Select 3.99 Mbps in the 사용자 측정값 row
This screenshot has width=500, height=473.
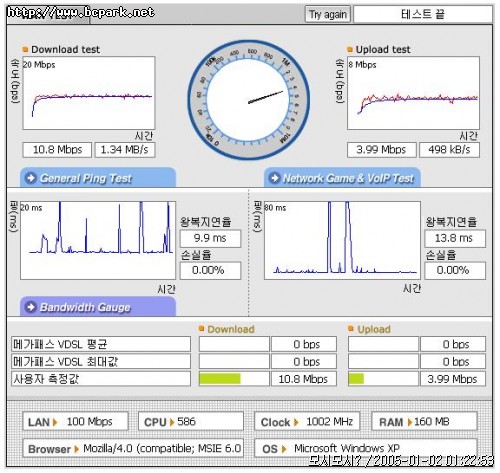[x=453, y=379]
